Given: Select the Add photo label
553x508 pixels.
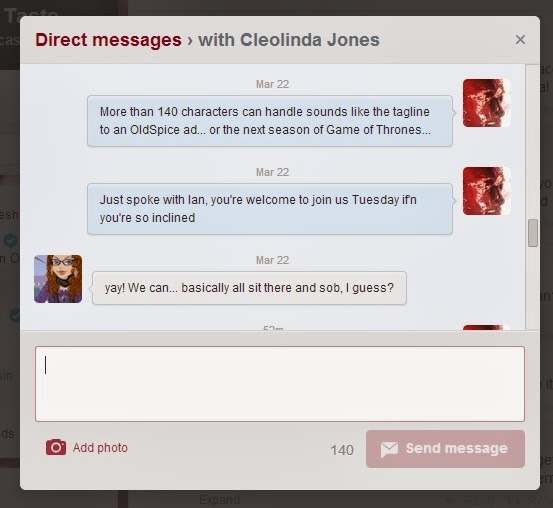Looking at the screenshot, I should click(x=100, y=448).
